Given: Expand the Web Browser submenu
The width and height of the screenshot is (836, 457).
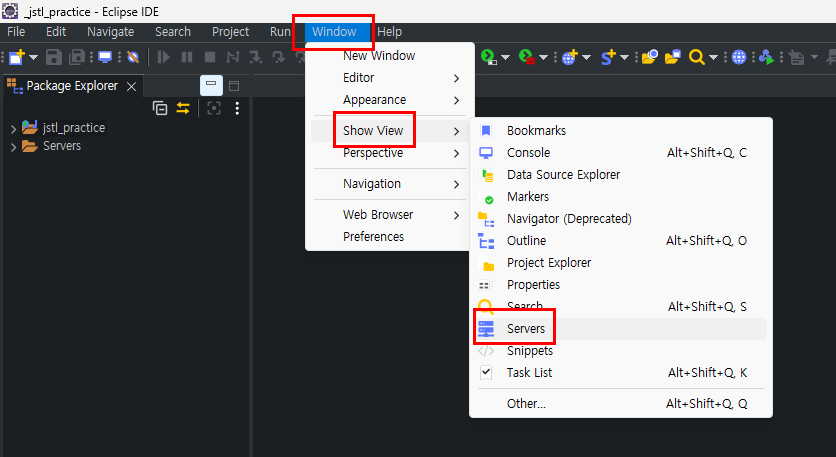Looking at the screenshot, I should coord(390,215).
